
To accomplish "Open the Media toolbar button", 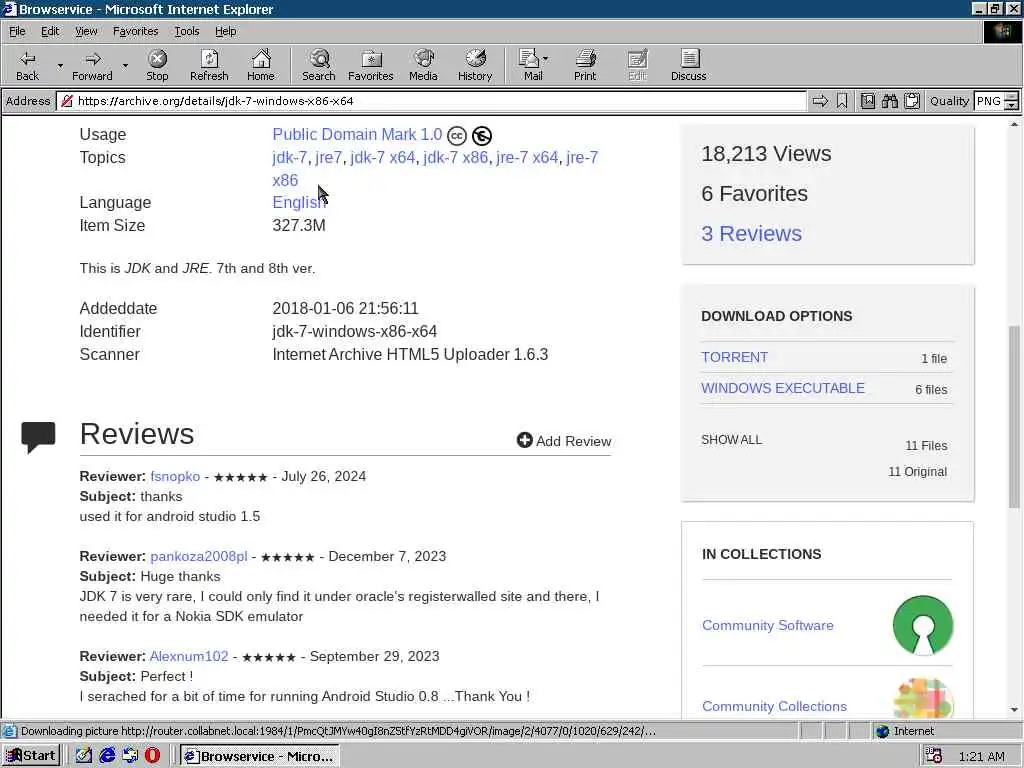I will tap(423, 65).
